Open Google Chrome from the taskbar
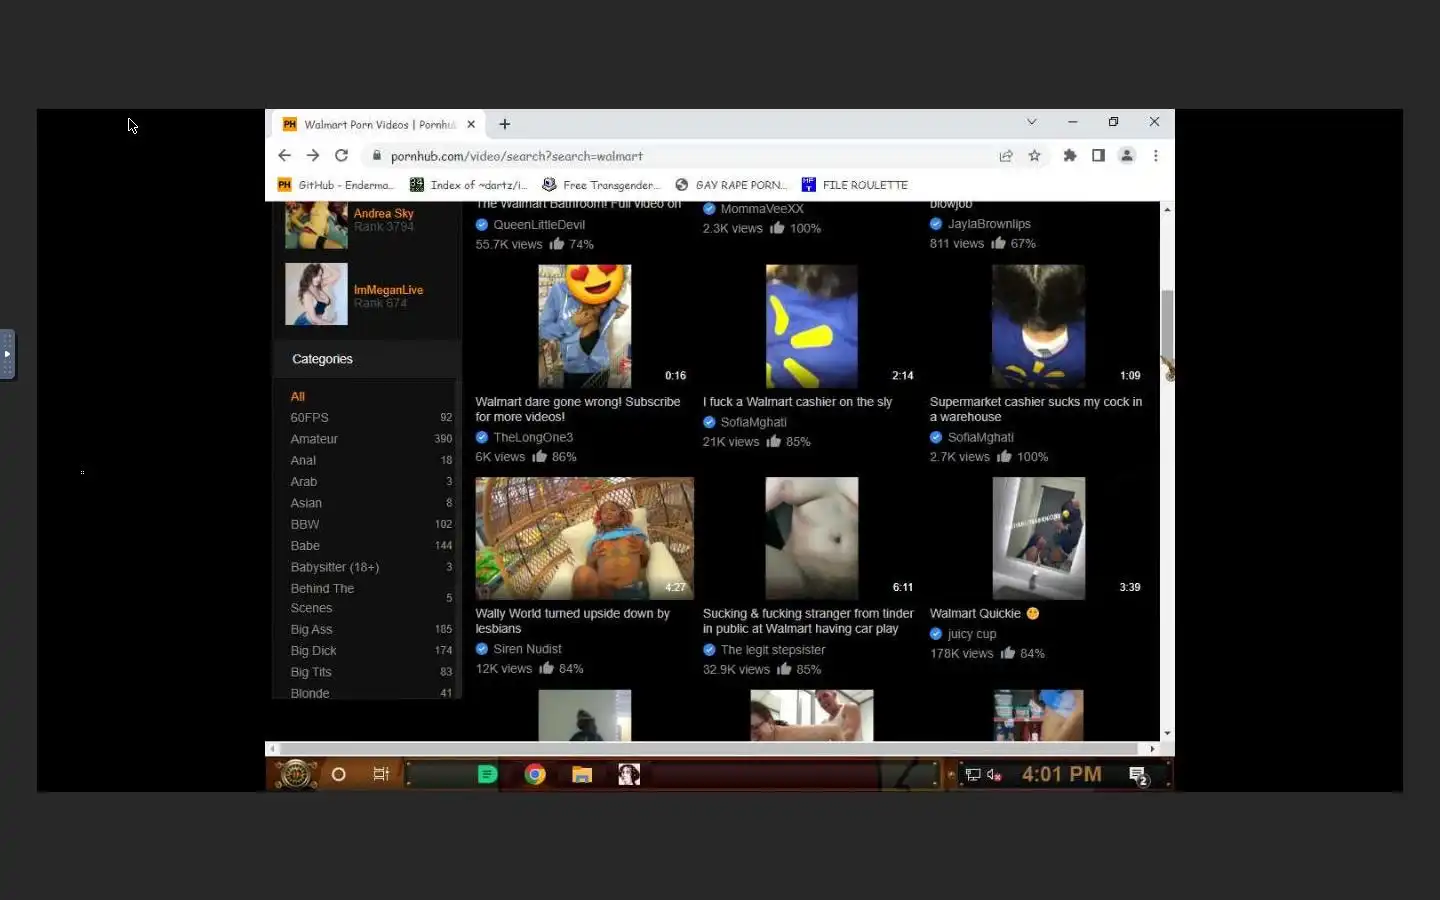1440x900 pixels. [535, 775]
